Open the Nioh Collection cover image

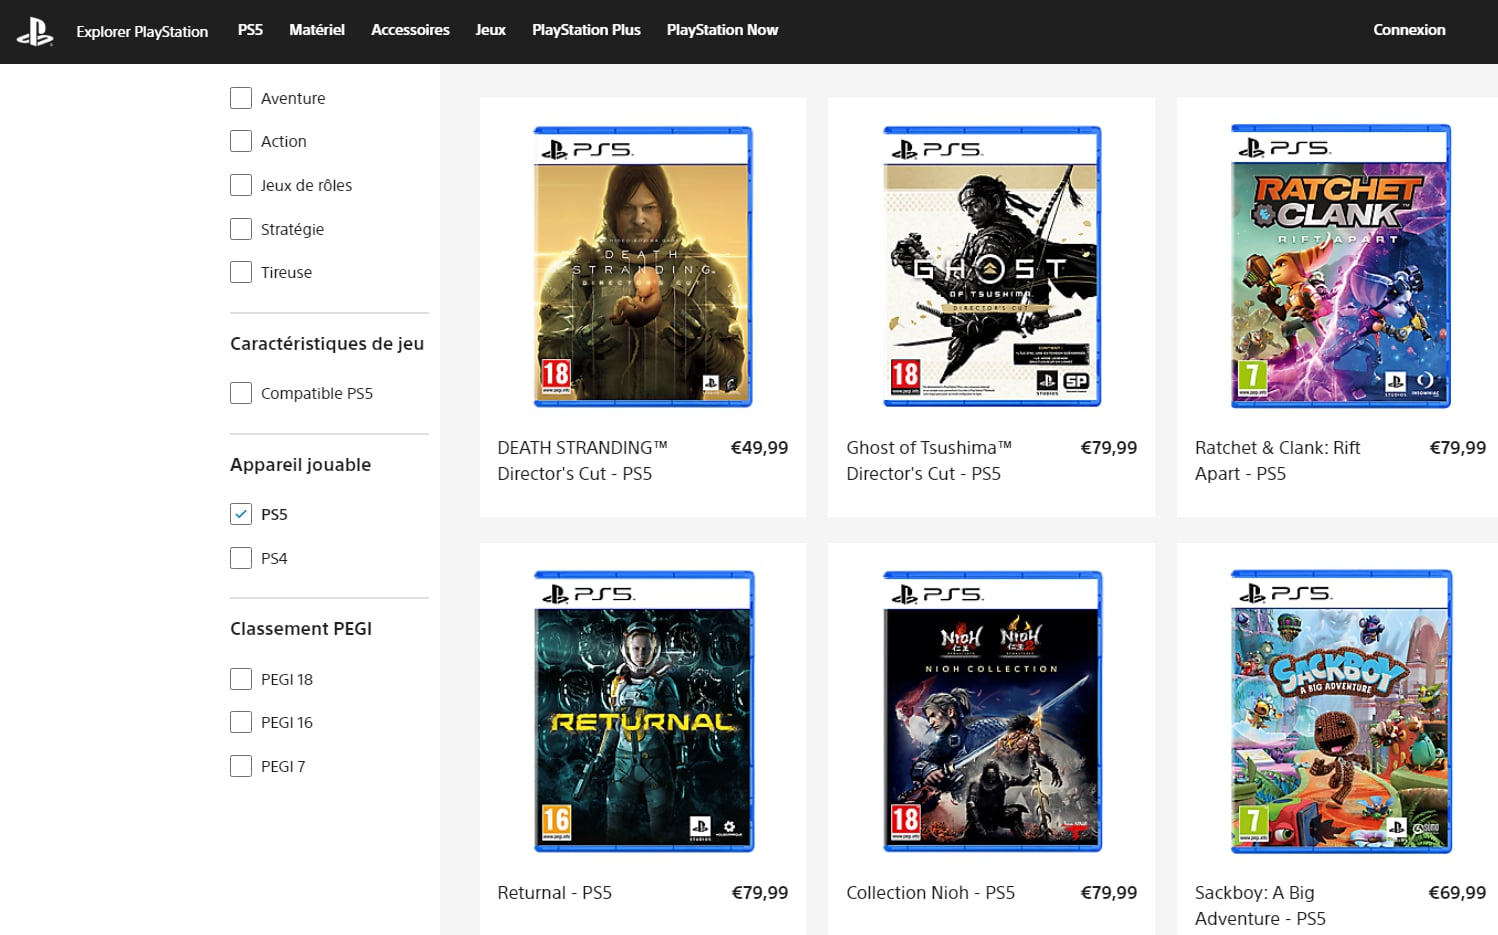tap(992, 712)
